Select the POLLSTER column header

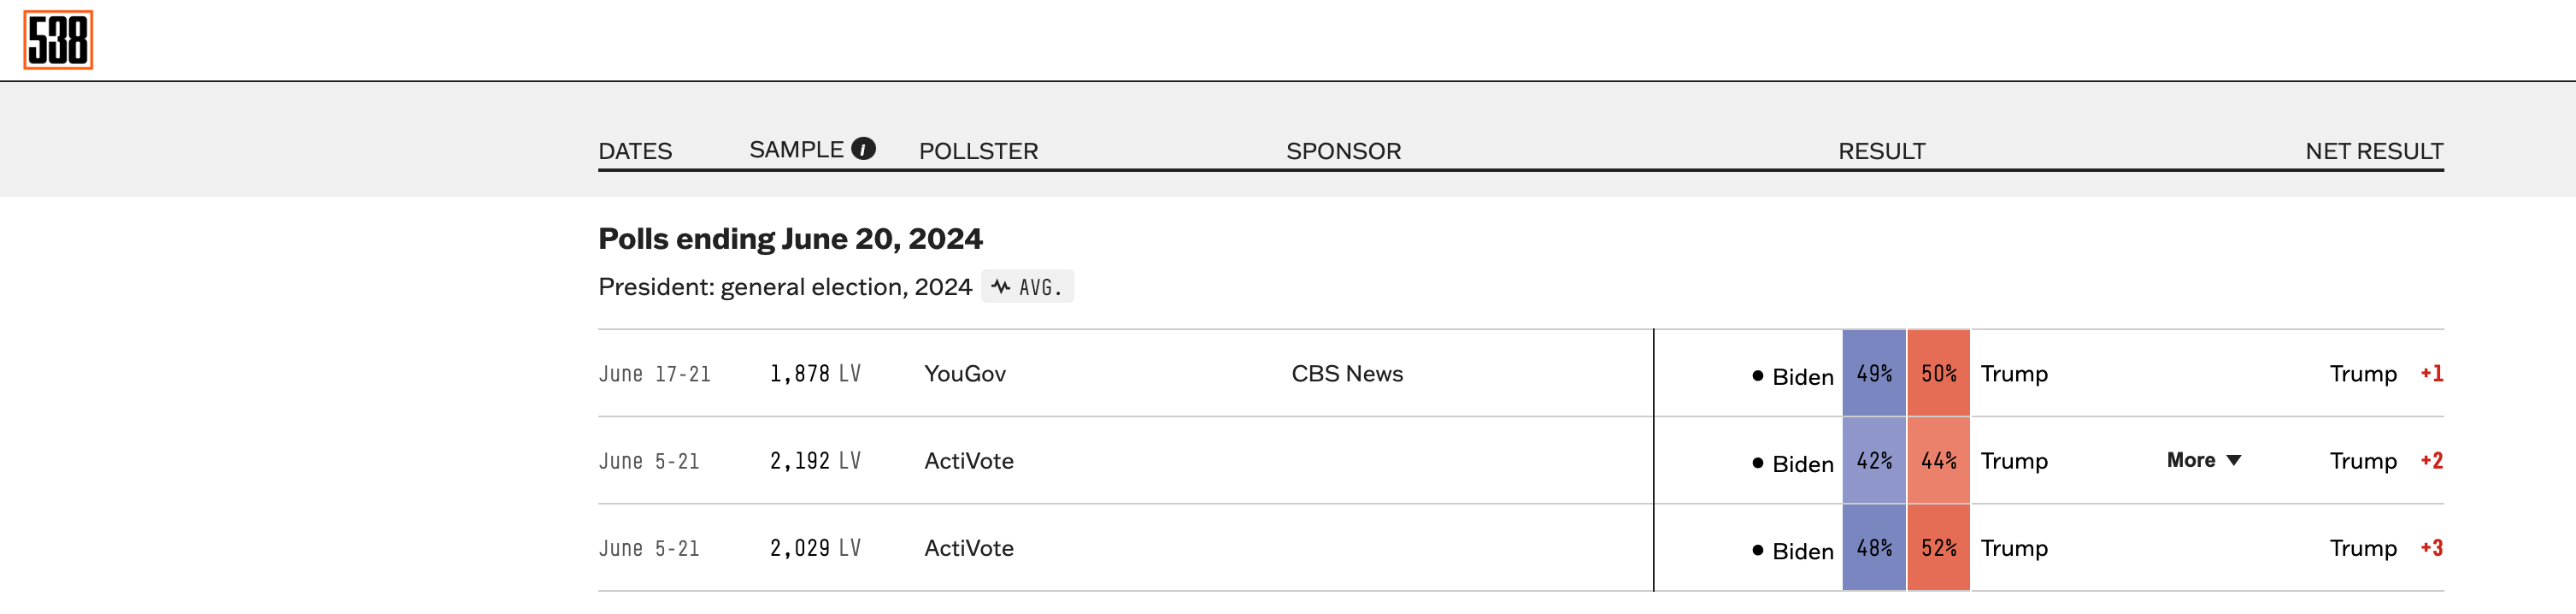[978, 151]
